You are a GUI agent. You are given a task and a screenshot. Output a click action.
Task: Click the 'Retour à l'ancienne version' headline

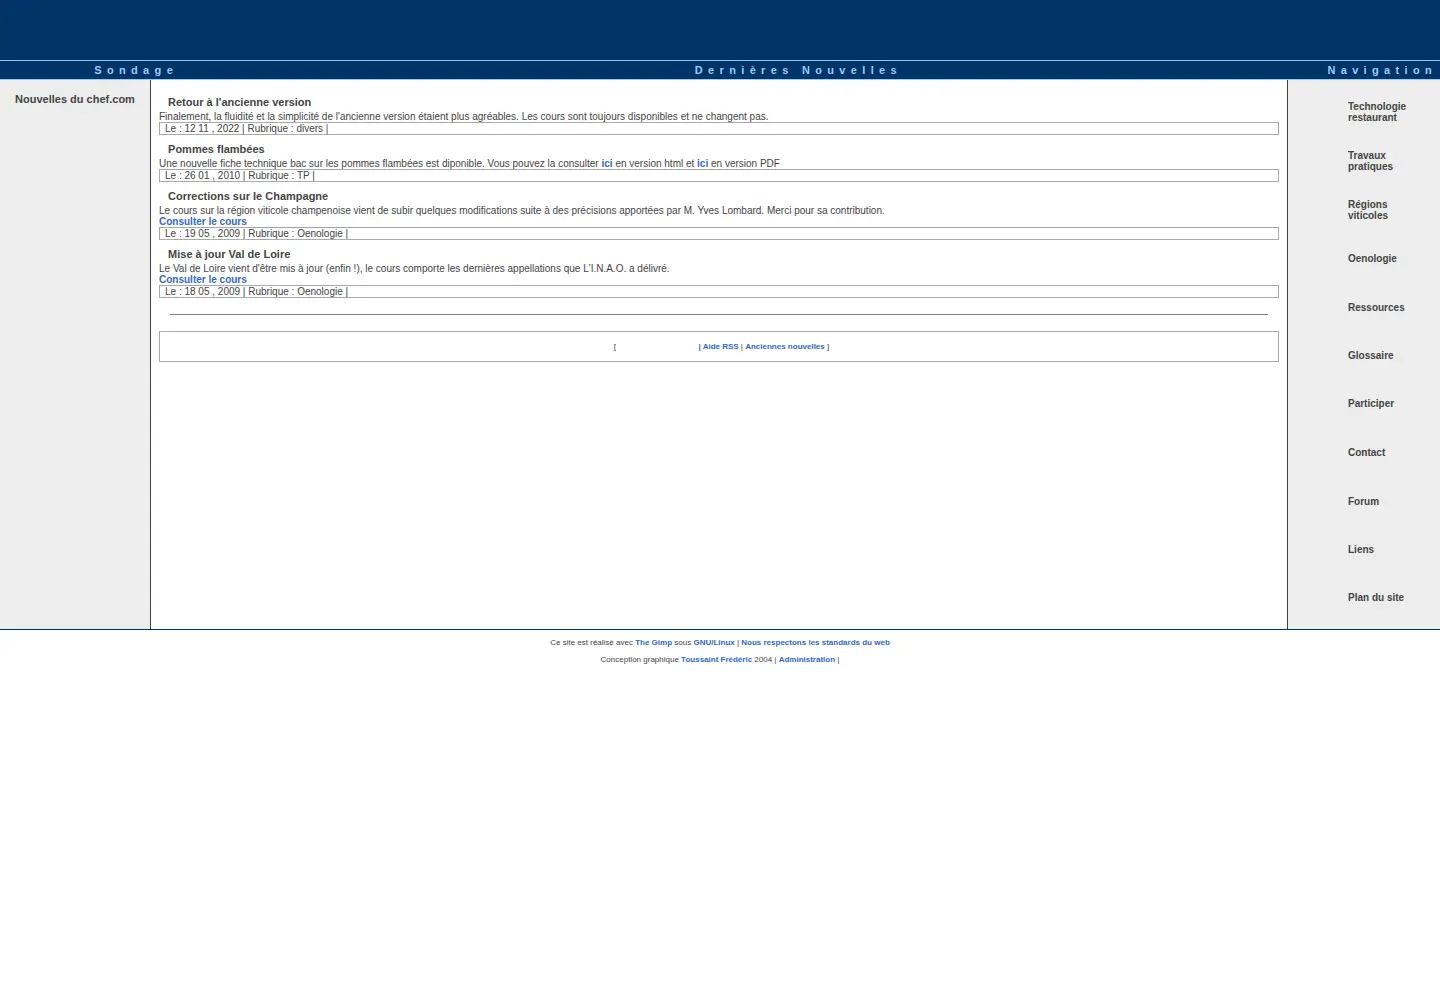[239, 103]
